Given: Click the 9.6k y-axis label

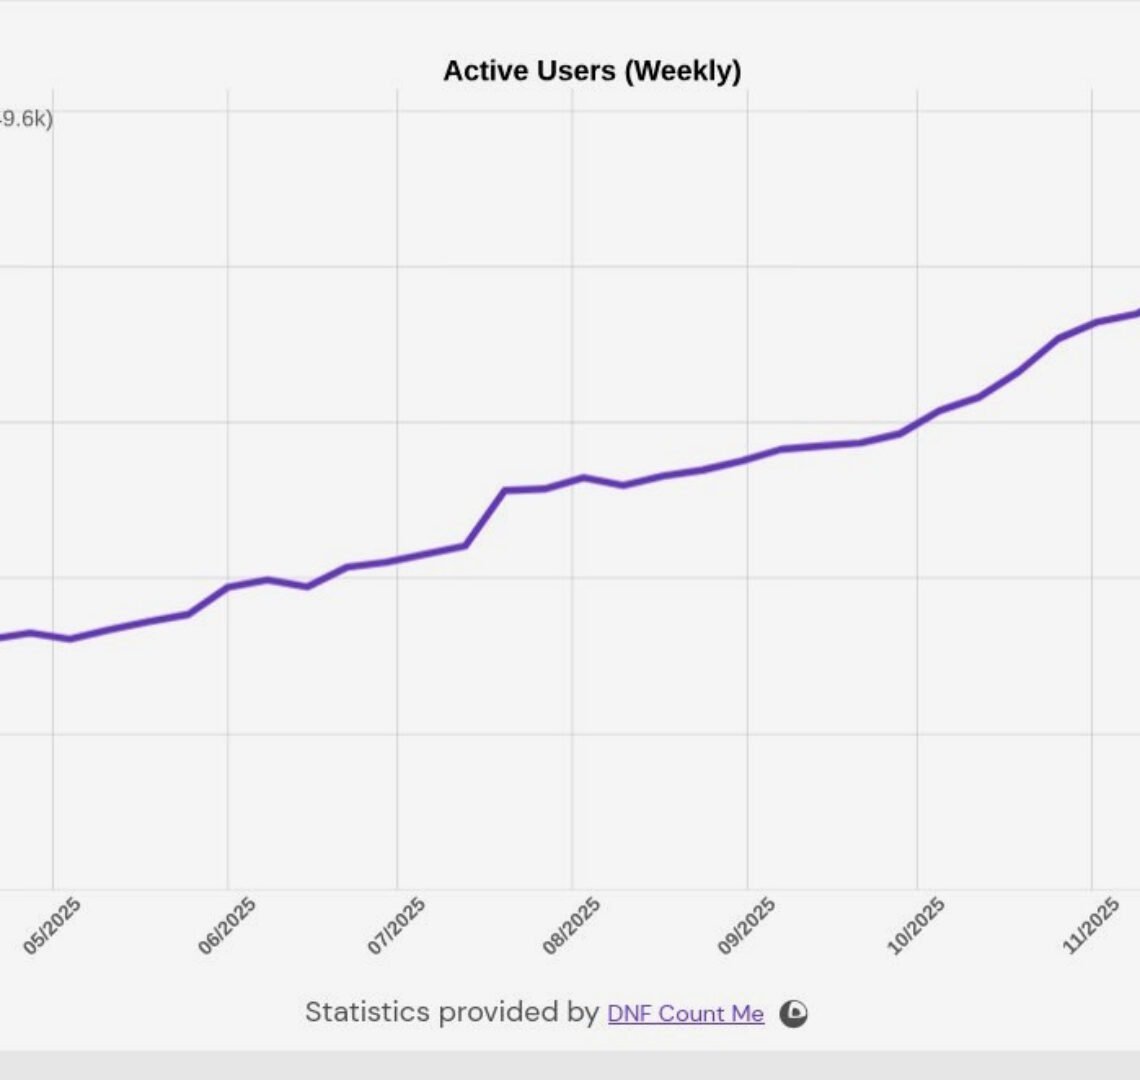Looking at the screenshot, I should point(27,119).
